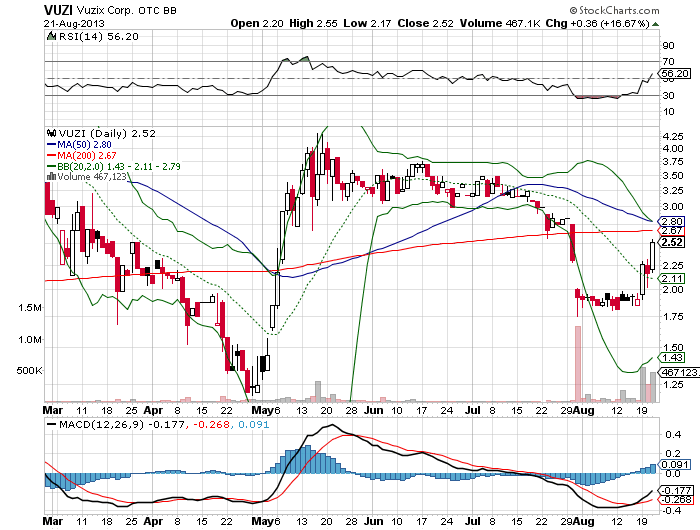Click the MACD(12,26,9) legend label
The width and height of the screenshot is (700, 530).
101,425
